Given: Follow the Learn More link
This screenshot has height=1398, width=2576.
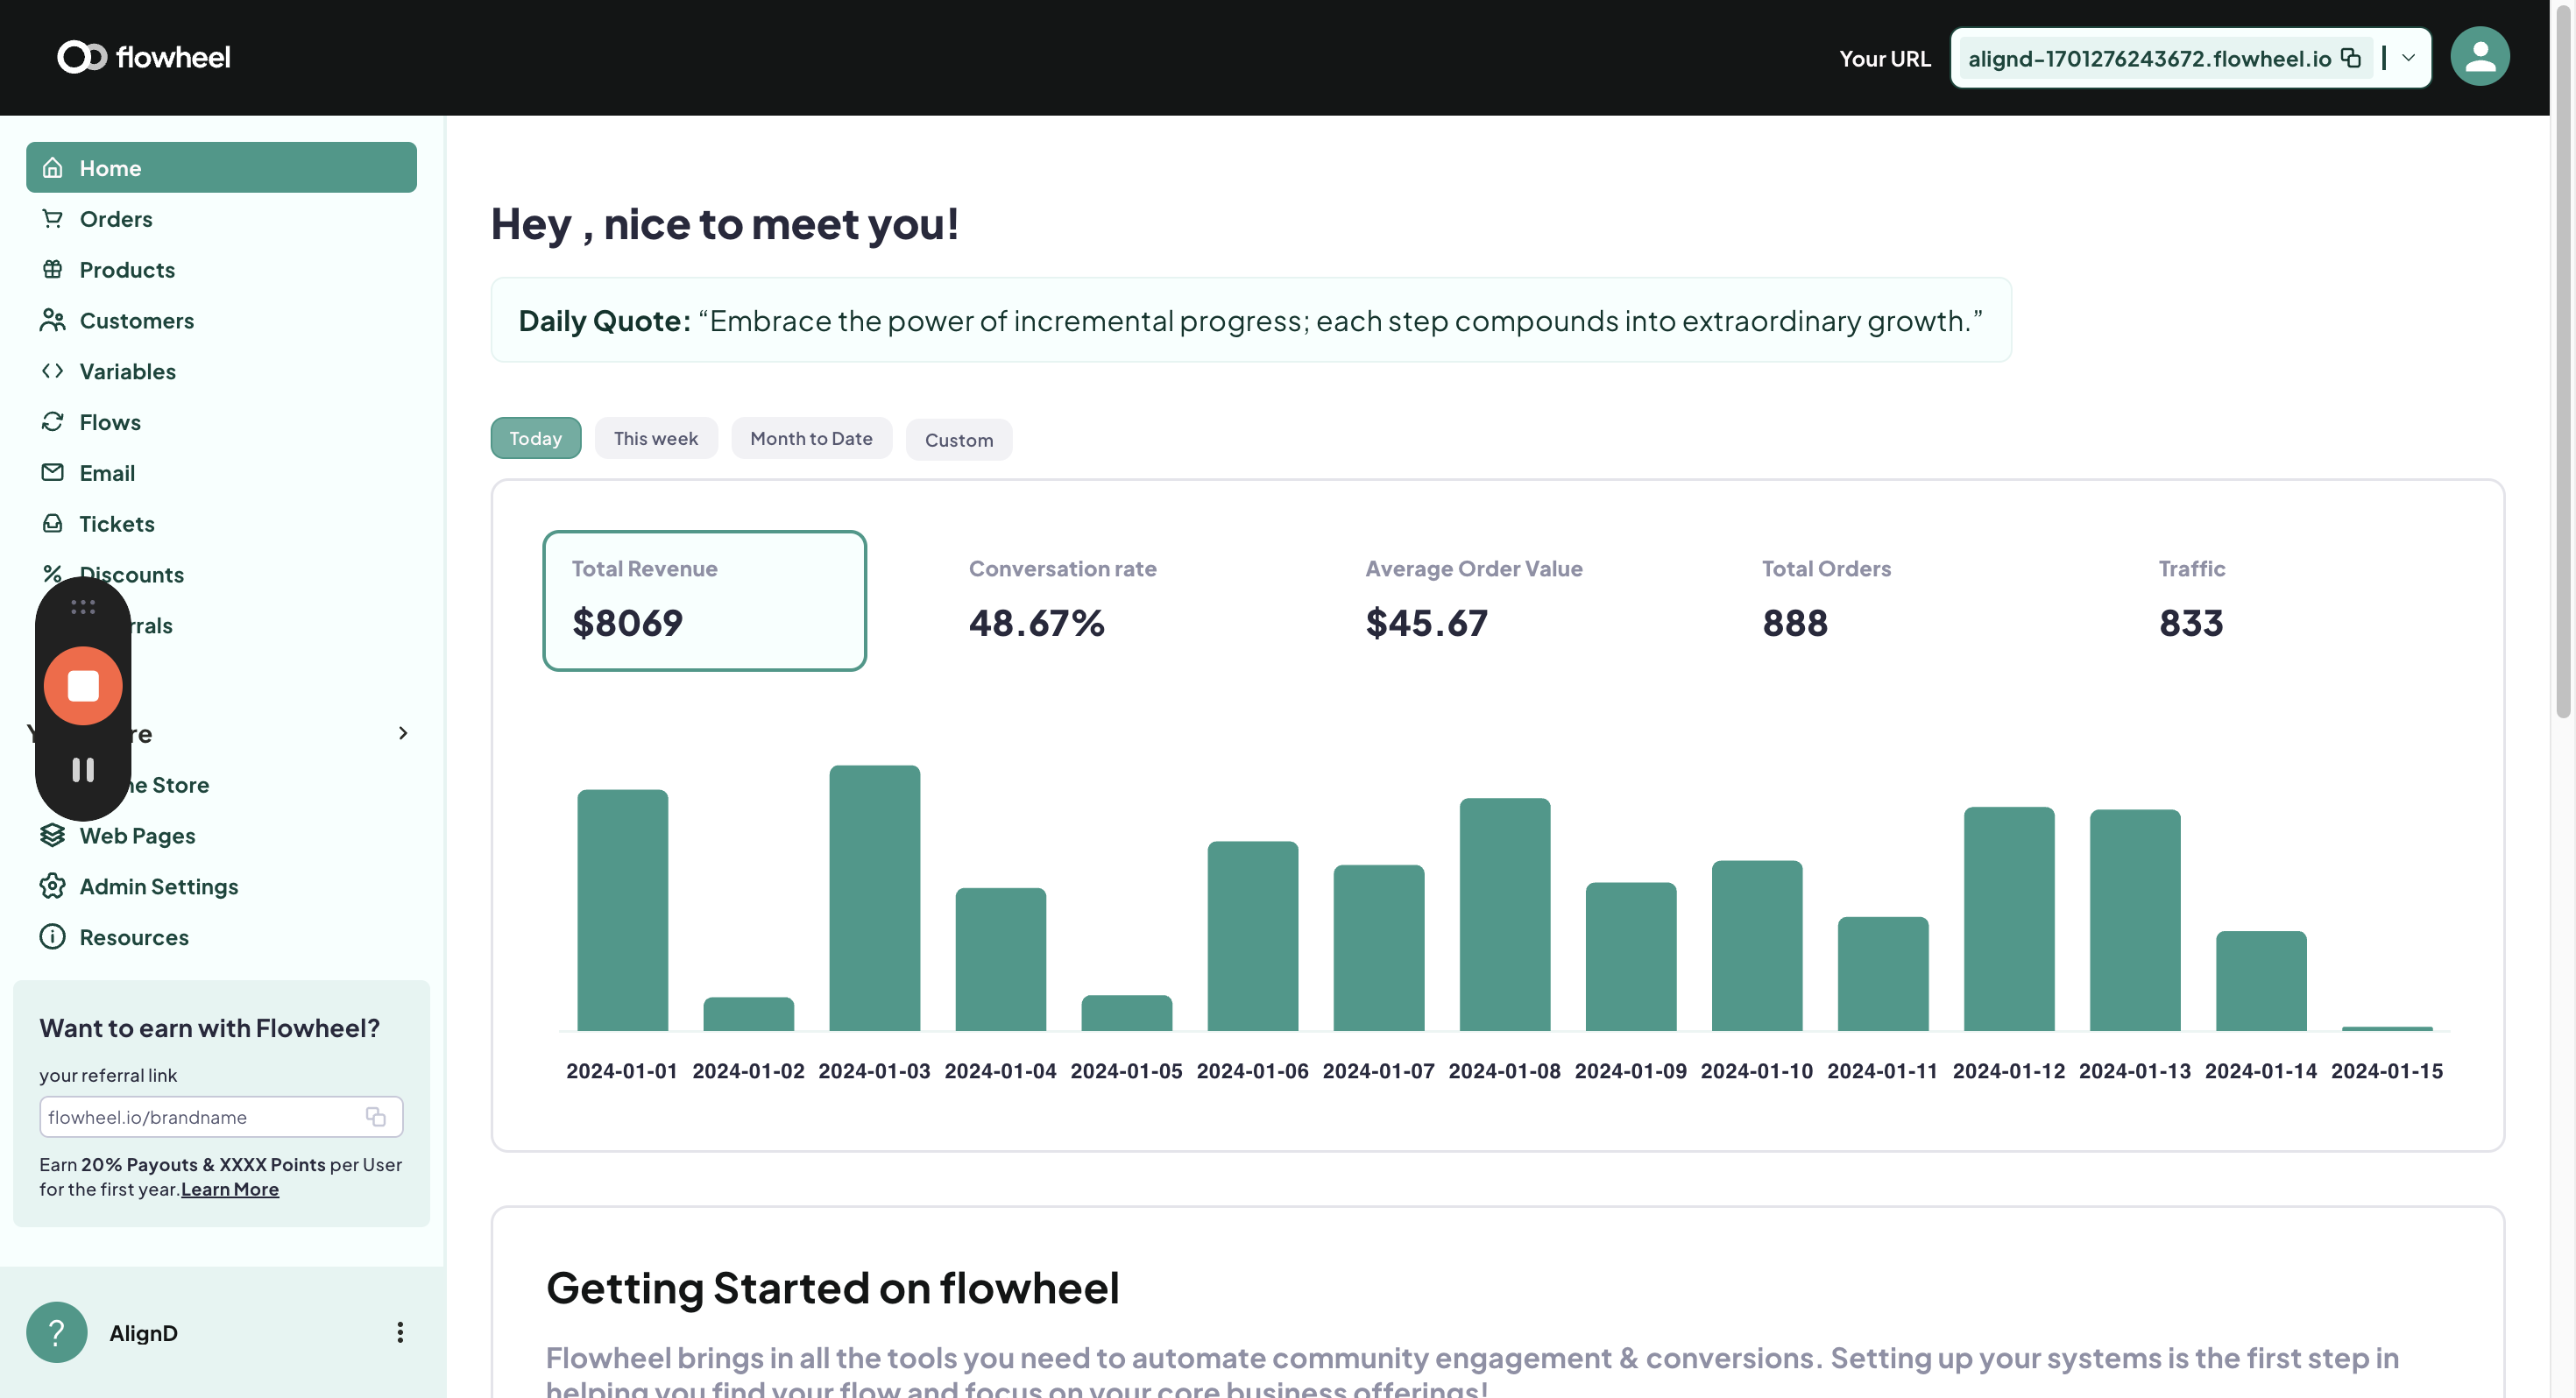Looking at the screenshot, I should [x=230, y=1189].
